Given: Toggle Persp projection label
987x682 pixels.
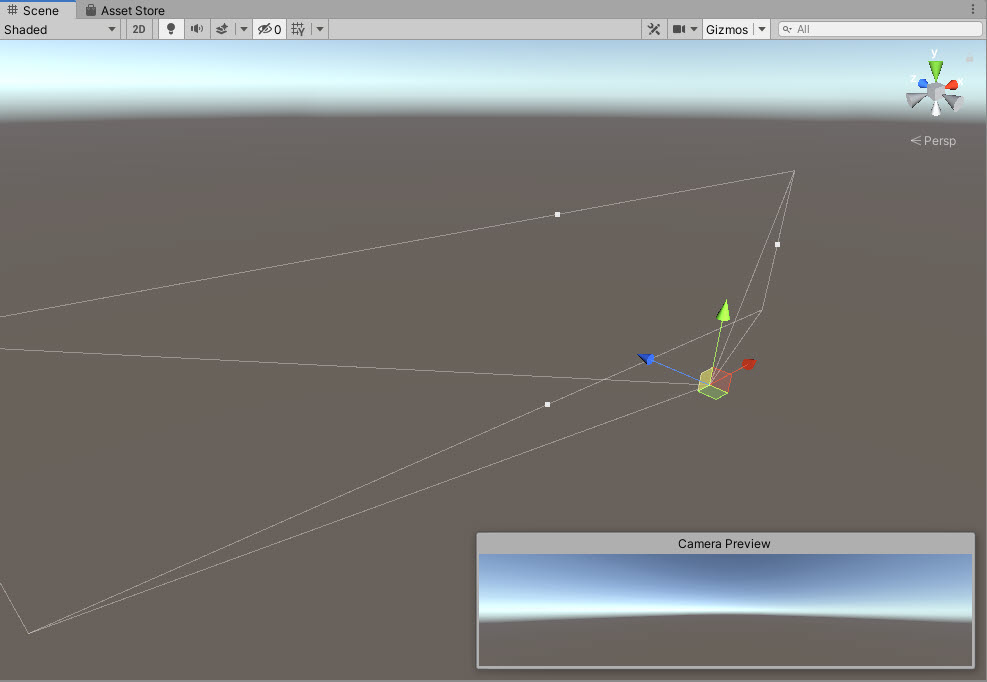Looking at the screenshot, I should (x=933, y=141).
